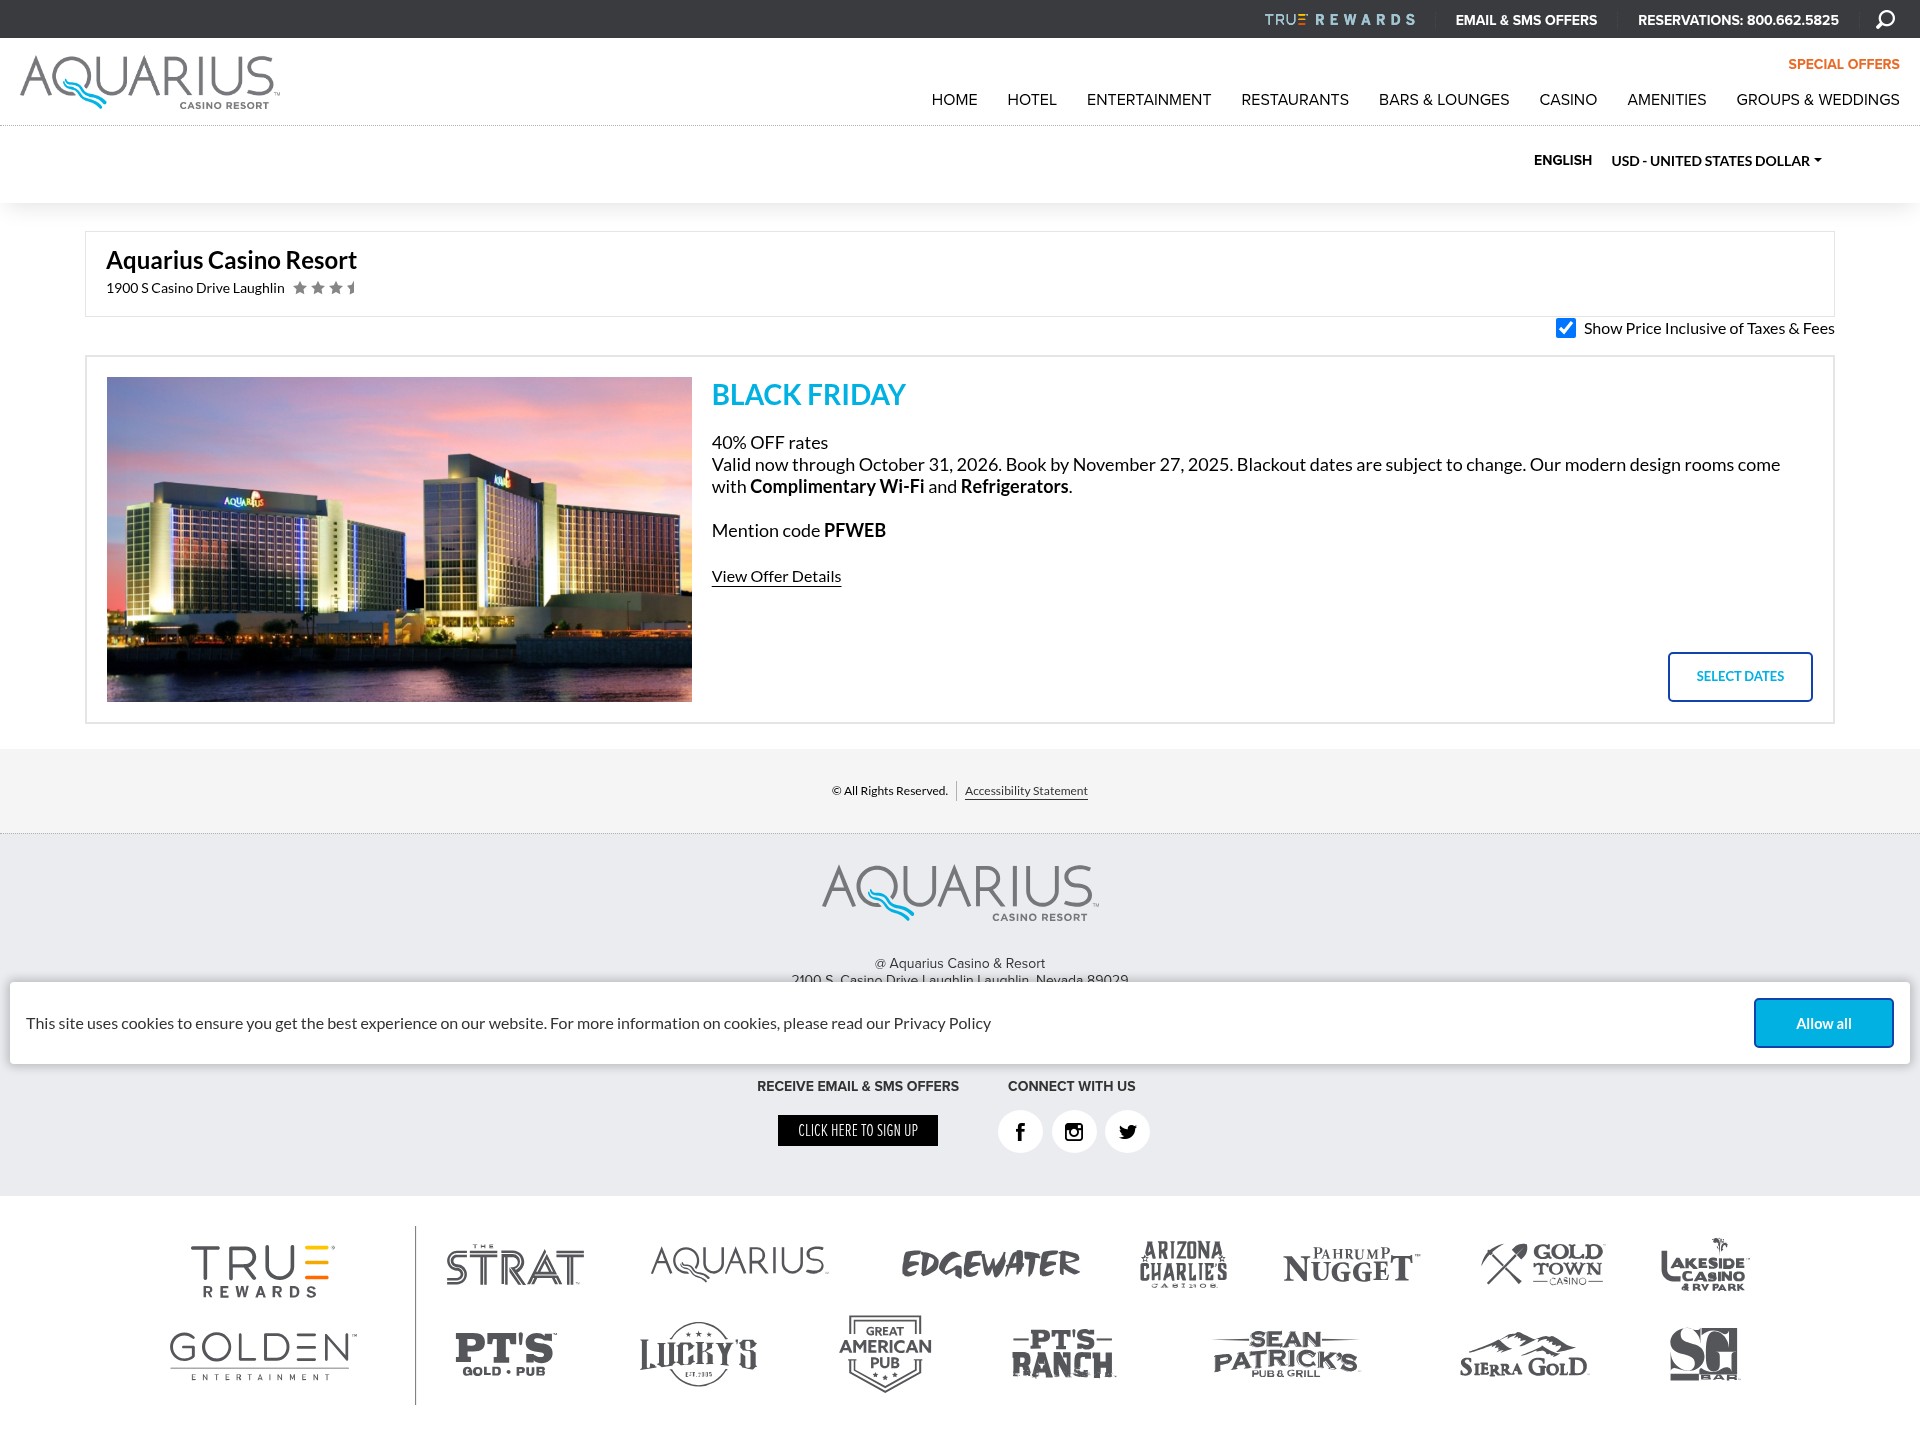Click Email & SMS Offers in top bar
The height and width of the screenshot is (1440, 1920).
pyautogui.click(x=1526, y=20)
